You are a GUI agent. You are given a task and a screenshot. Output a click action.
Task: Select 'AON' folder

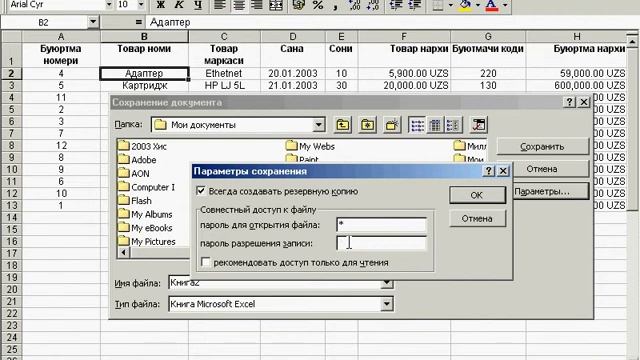tap(134, 173)
